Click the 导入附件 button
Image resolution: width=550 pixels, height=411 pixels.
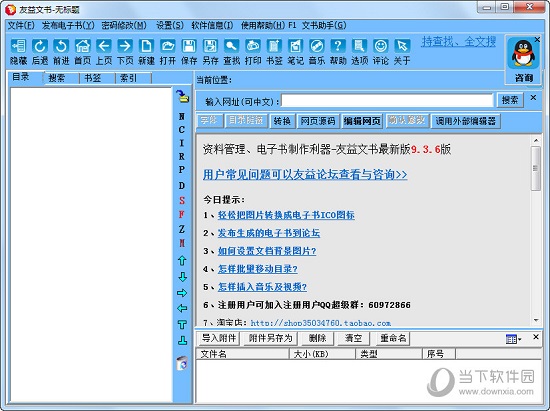click(x=219, y=338)
